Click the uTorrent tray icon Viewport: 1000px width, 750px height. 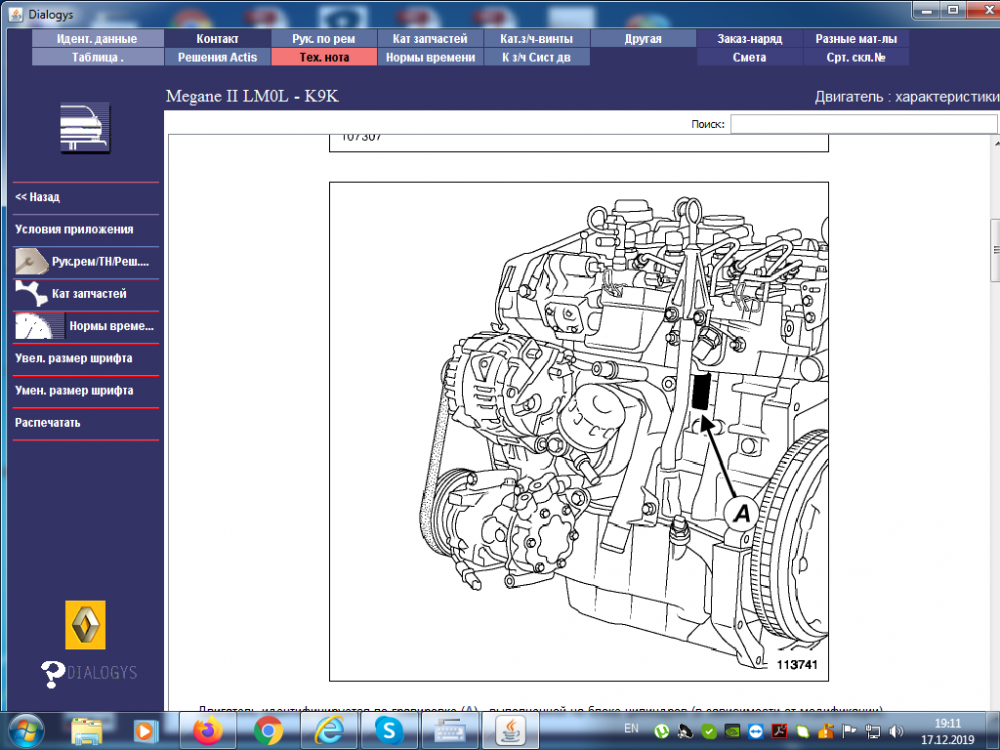(x=661, y=732)
